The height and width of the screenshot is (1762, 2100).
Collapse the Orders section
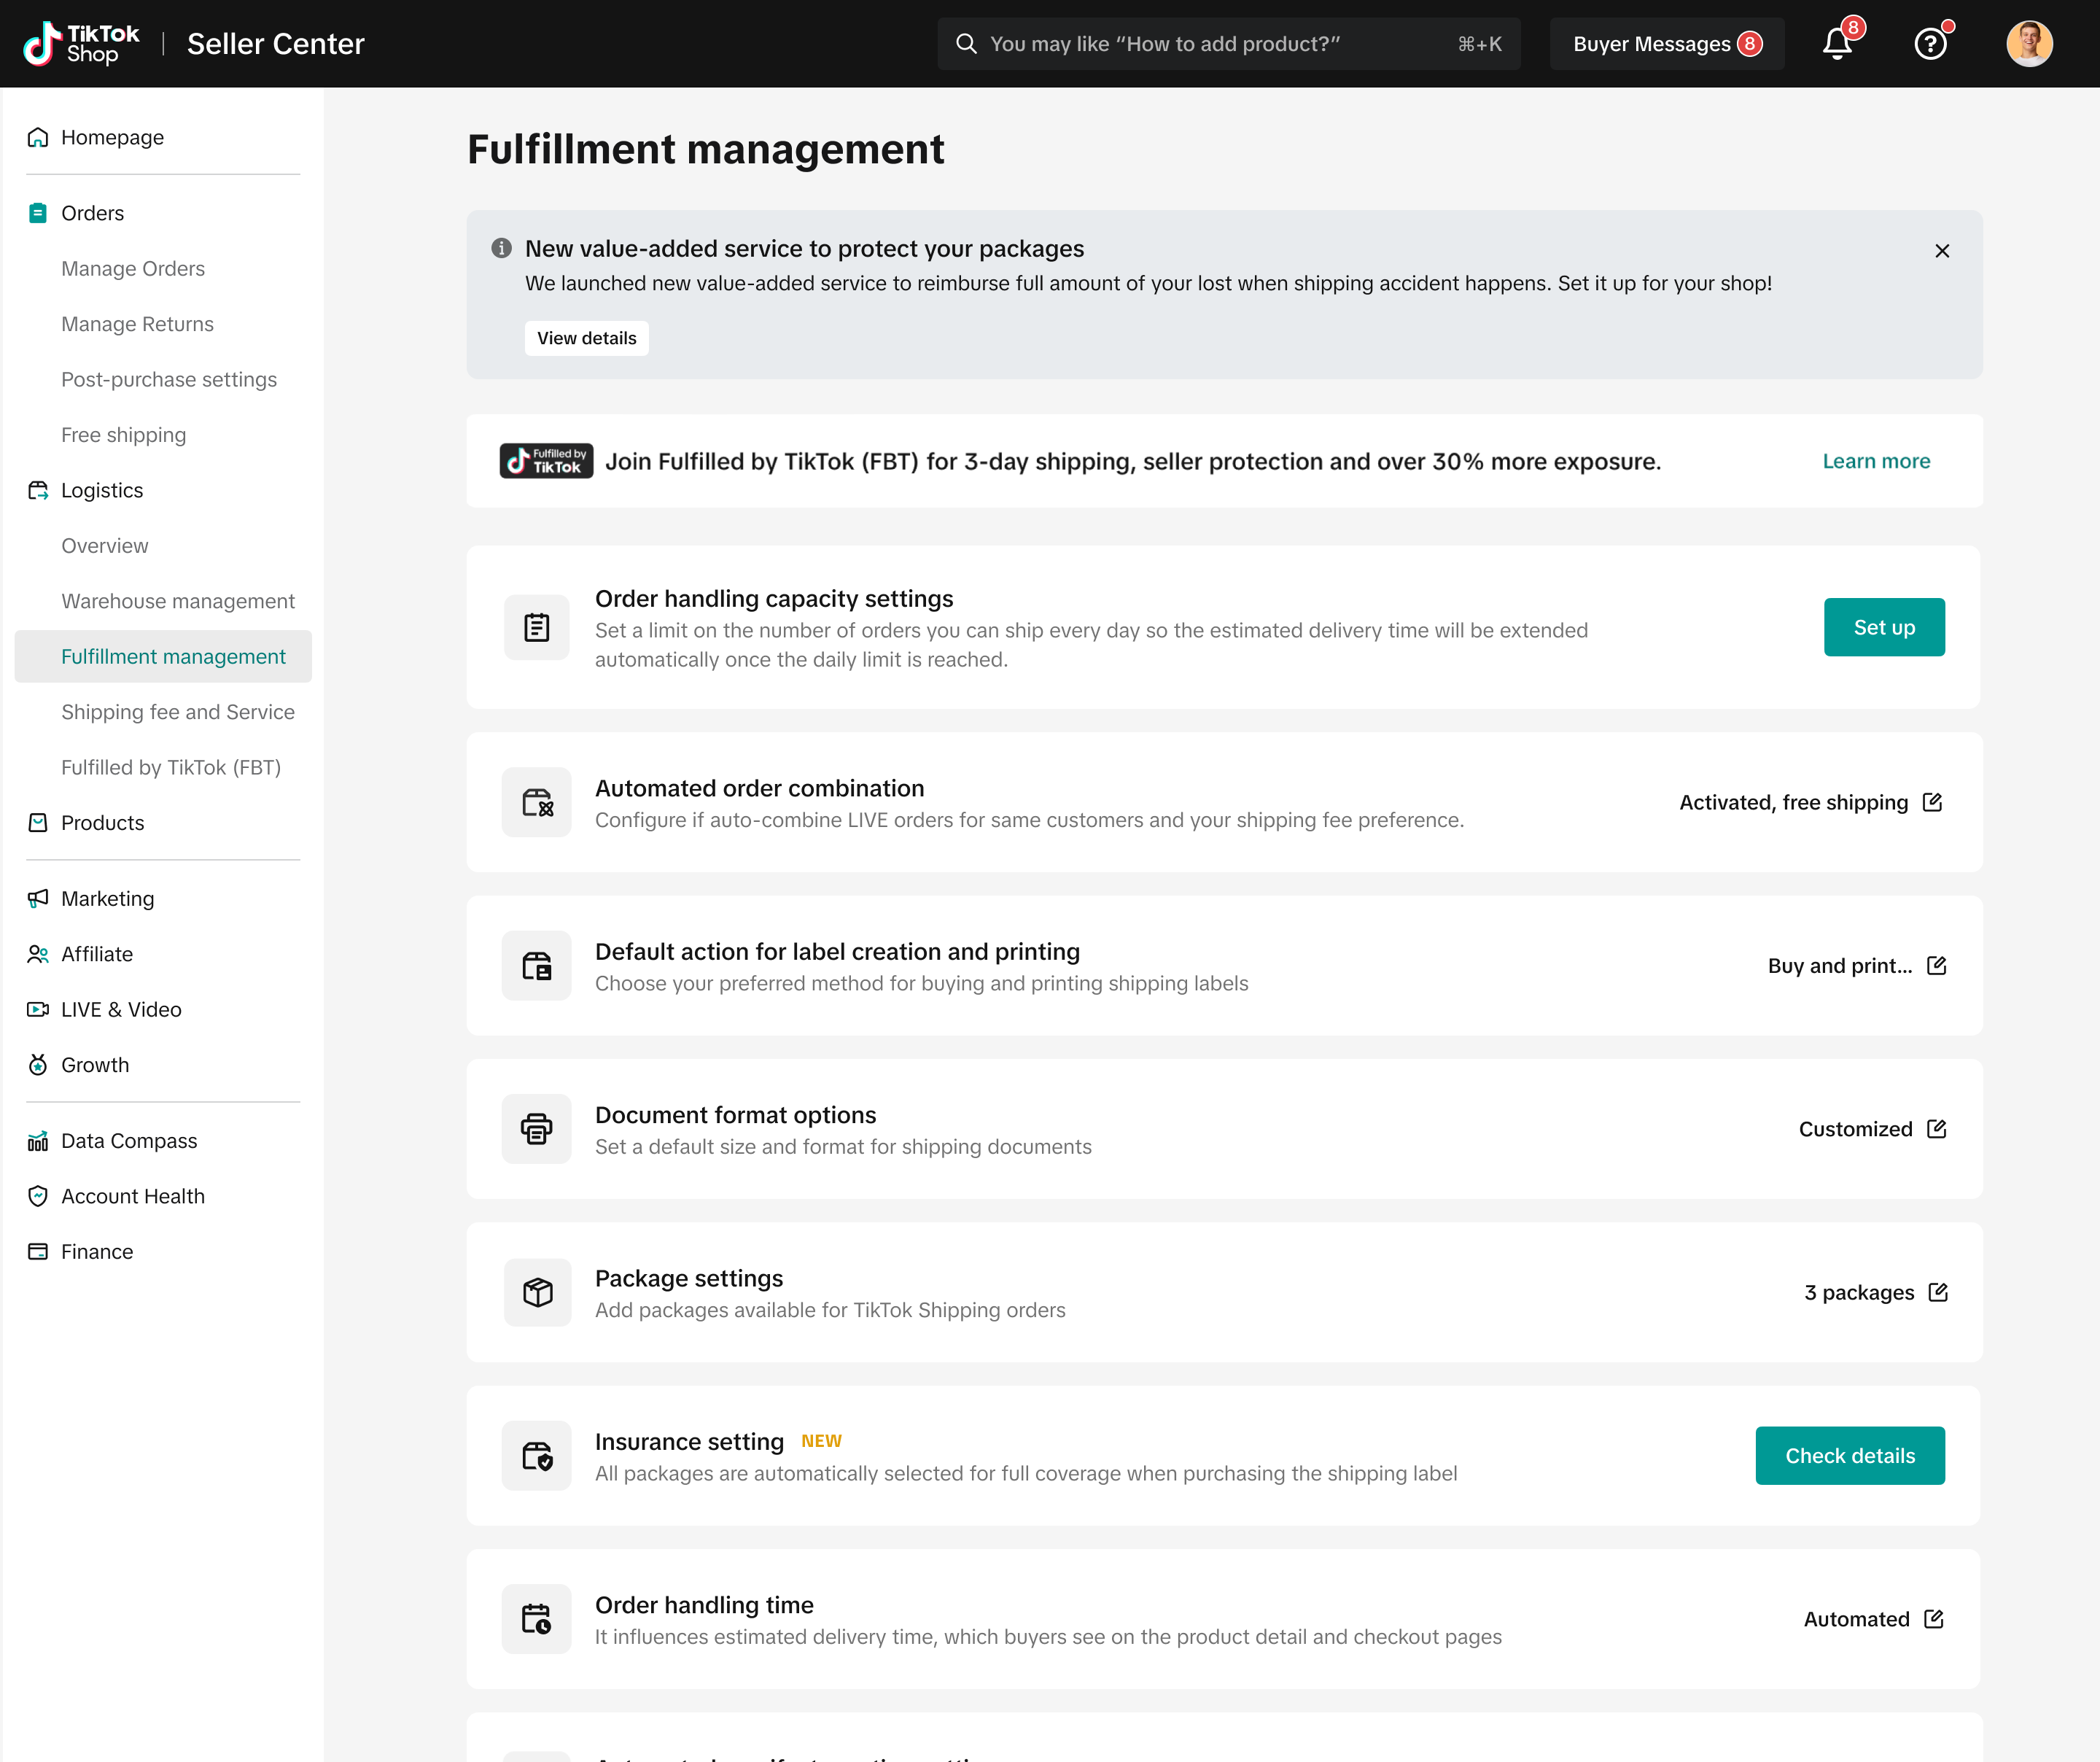click(92, 213)
